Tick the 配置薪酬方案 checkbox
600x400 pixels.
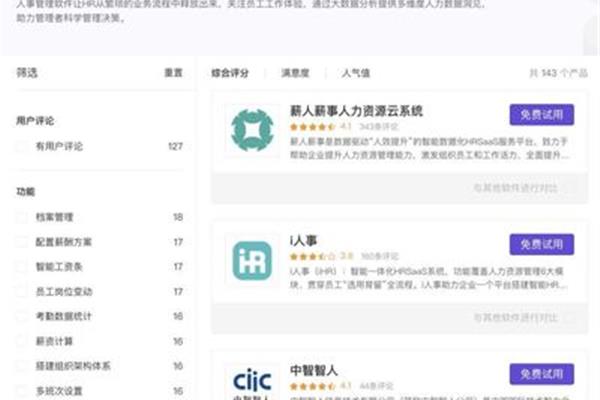coord(21,242)
